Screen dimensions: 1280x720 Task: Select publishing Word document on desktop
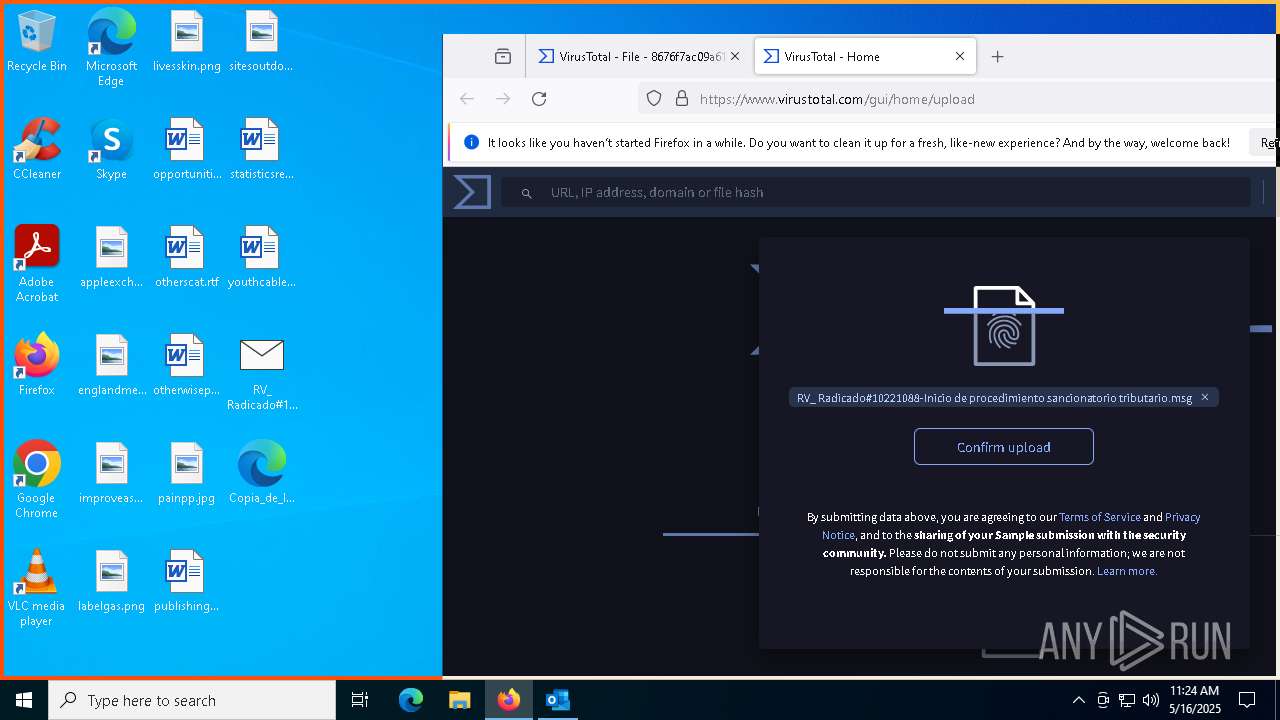186,582
